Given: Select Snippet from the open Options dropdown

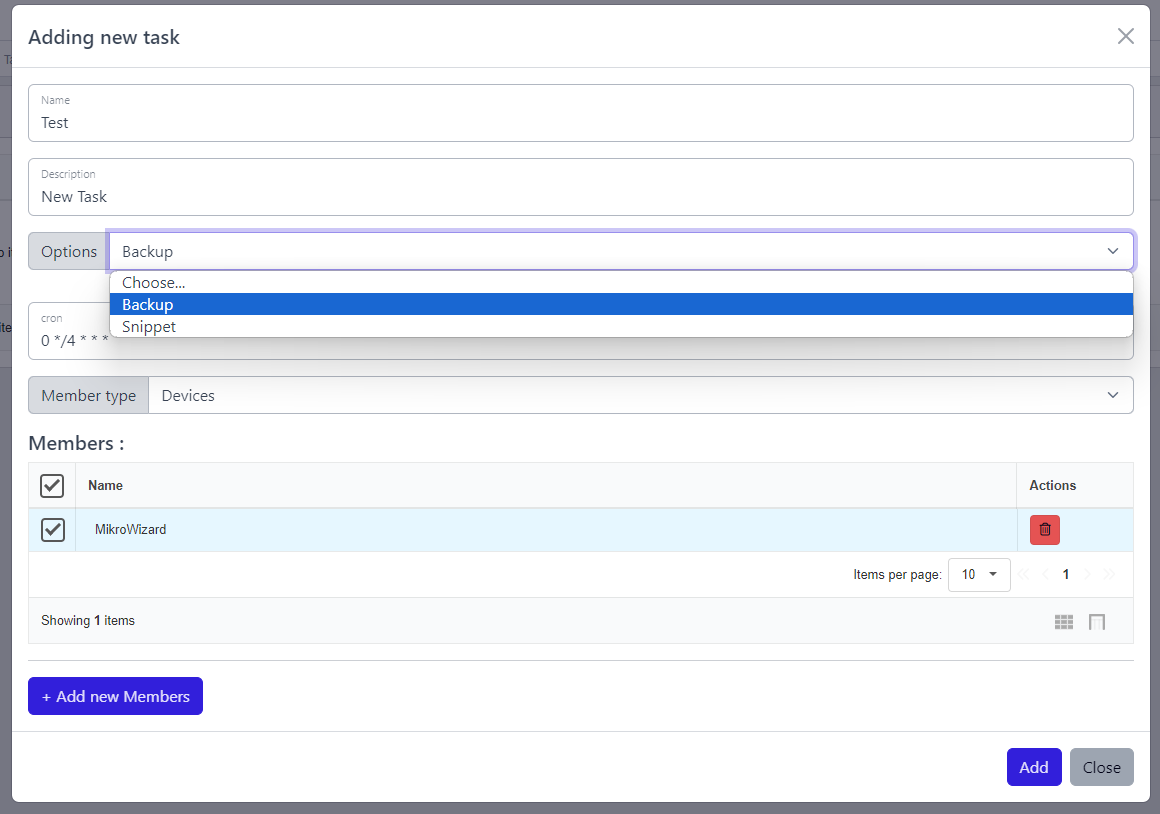Looking at the screenshot, I should point(148,326).
